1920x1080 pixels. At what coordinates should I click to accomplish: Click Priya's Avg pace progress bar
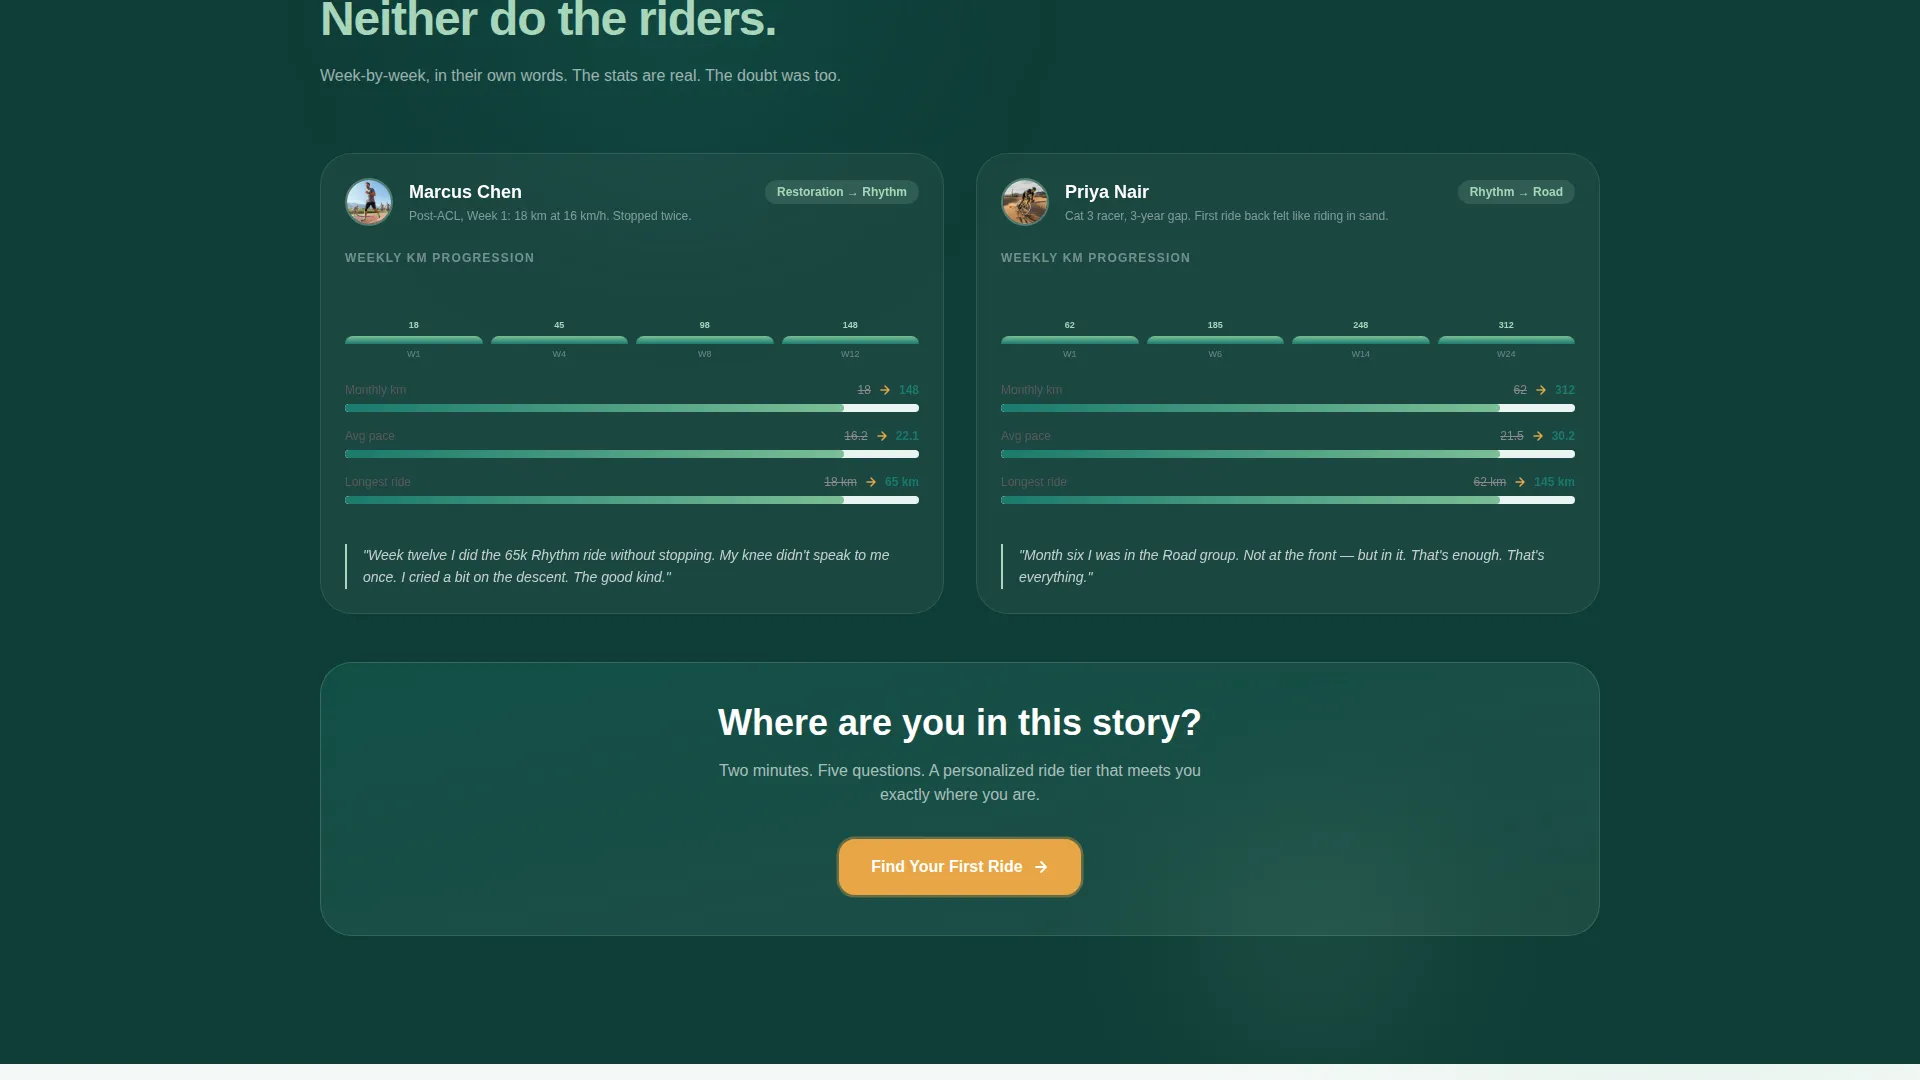[x=1288, y=454]
